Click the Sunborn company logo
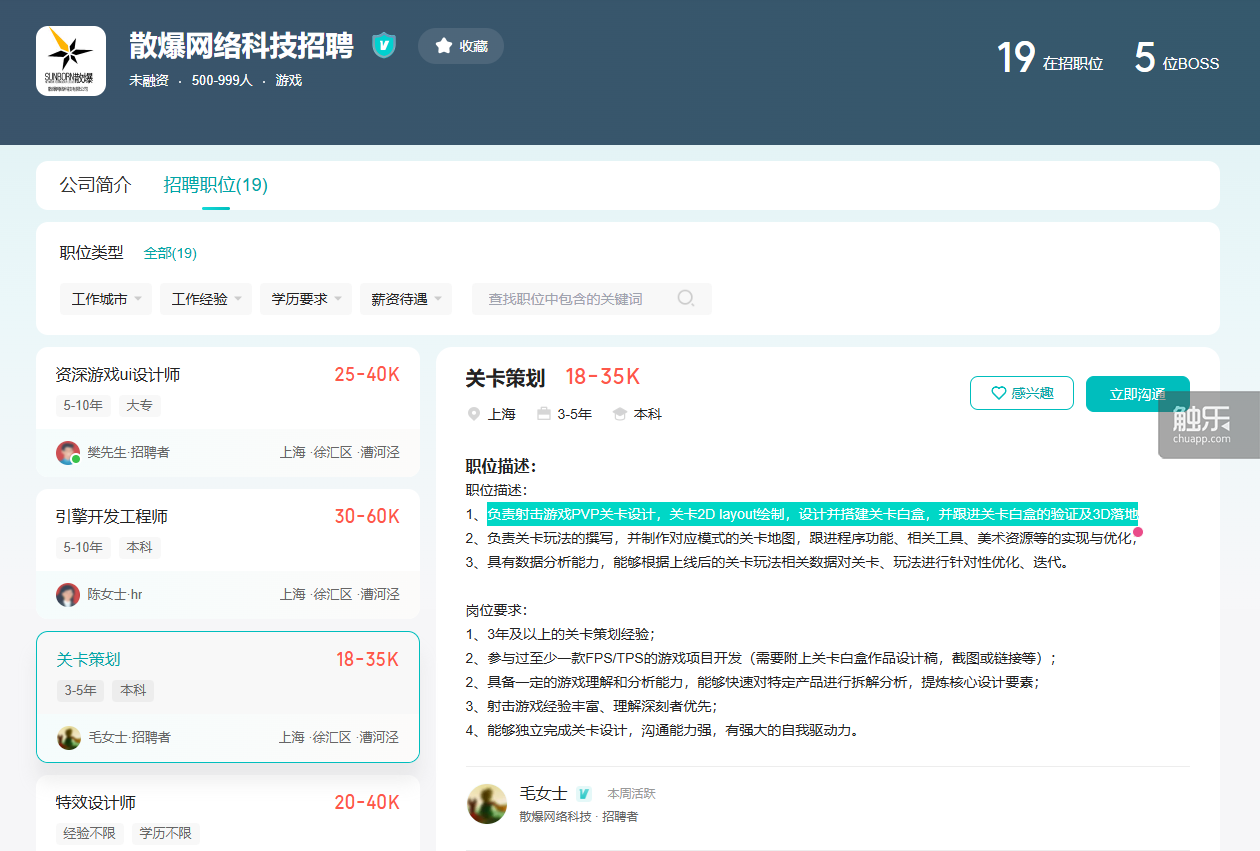This screenshot has height=851, width=1260. pos(71,61)
